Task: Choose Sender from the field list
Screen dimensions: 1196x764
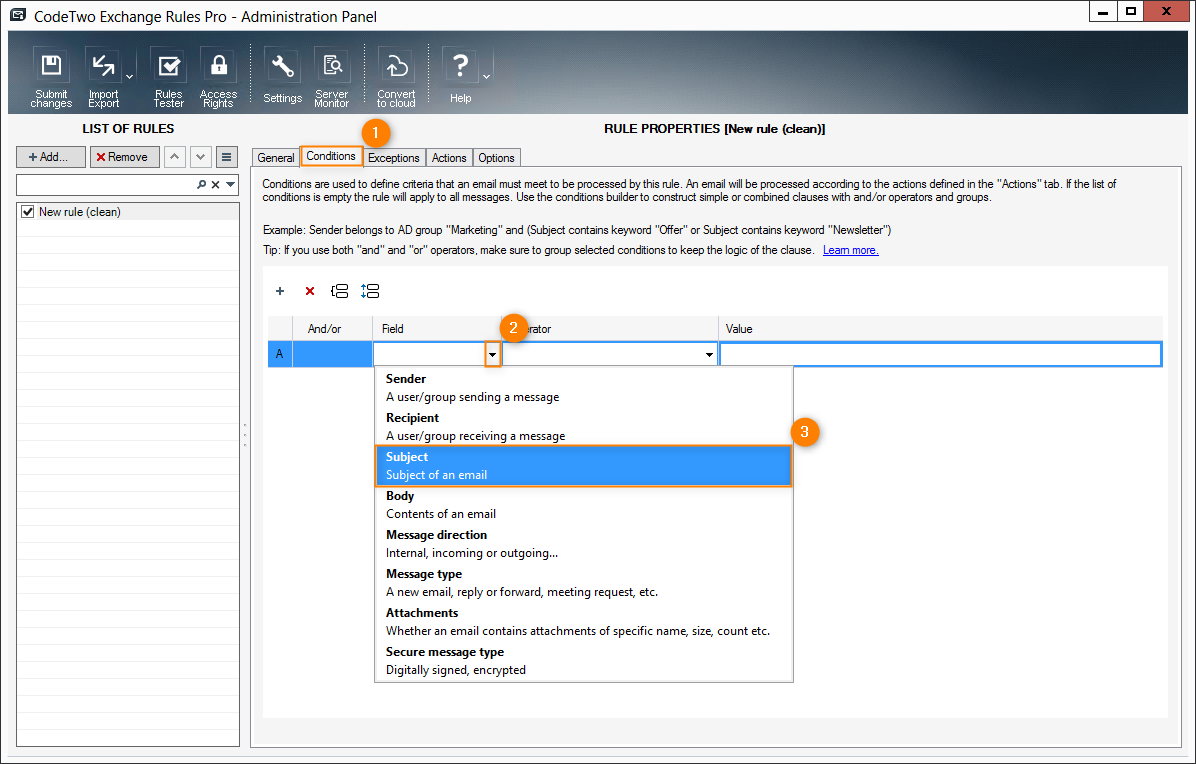Action: coord(584,387)
